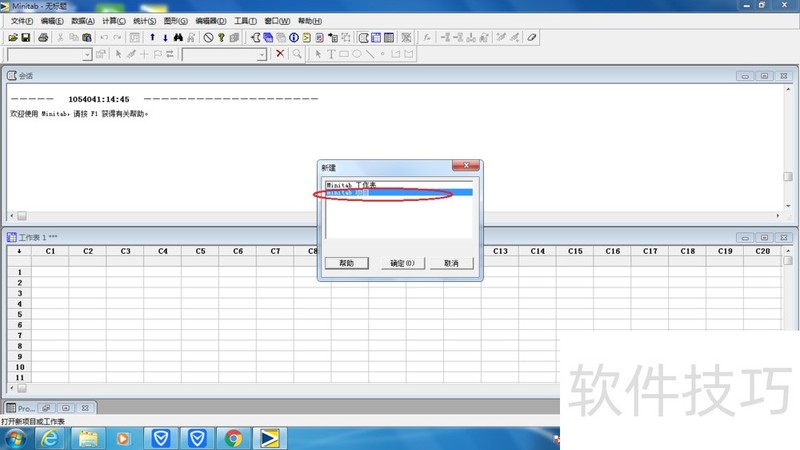Open the second toolbar combo box dropdown
This screenshot has height=450, width=800.
[262, 54]
